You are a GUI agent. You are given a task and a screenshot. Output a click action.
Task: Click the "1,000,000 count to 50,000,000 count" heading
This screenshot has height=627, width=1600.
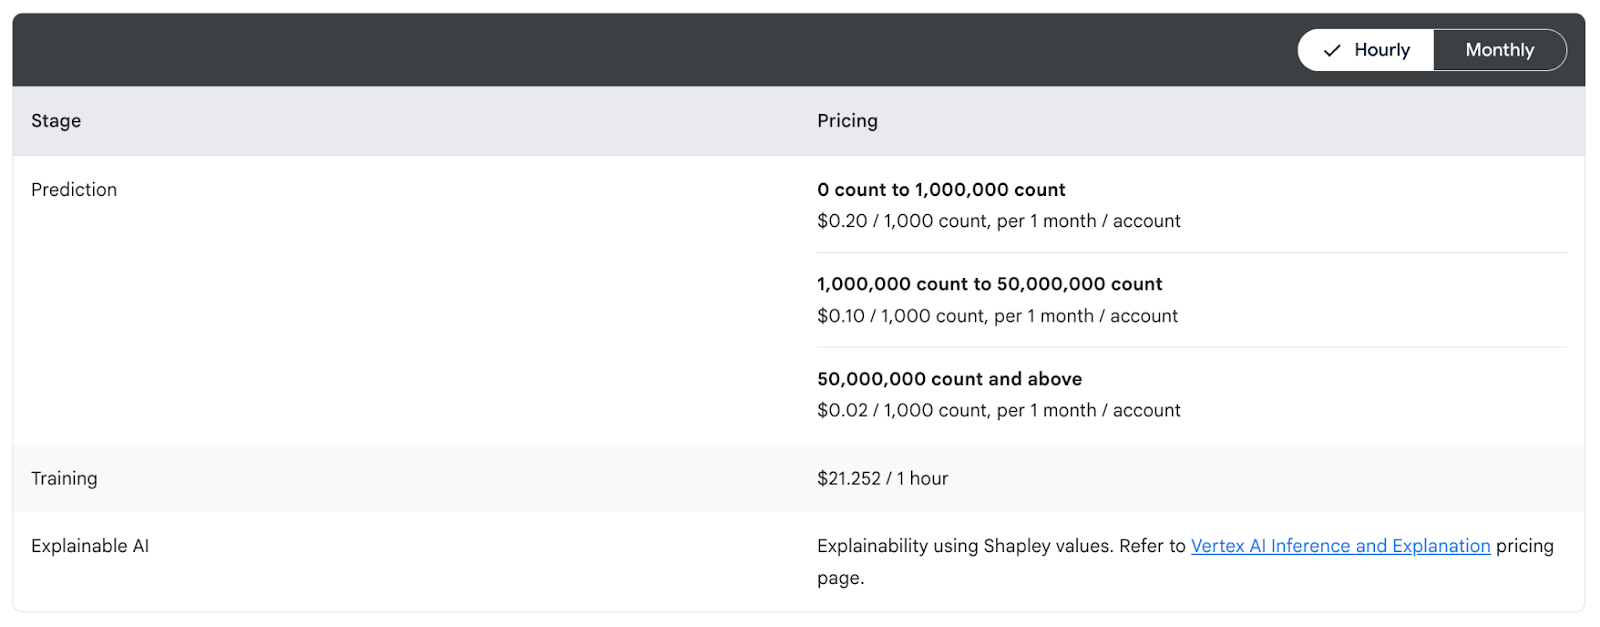[989, 284]
